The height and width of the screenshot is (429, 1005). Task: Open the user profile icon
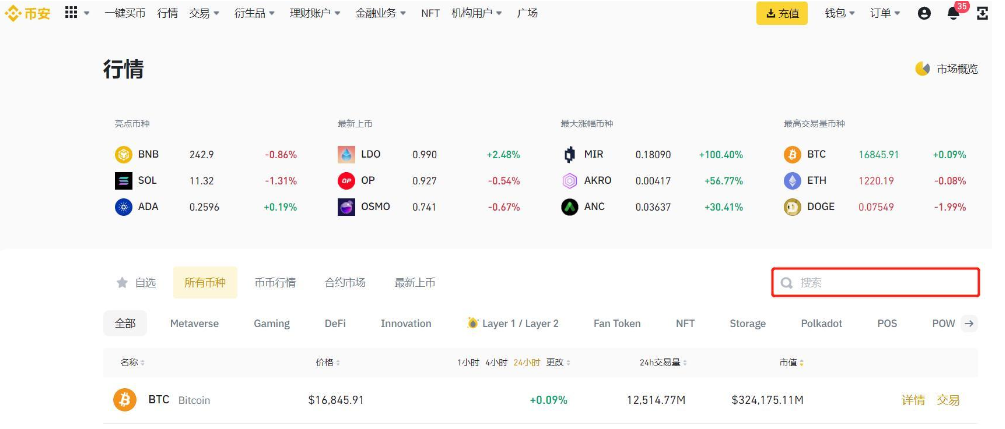pos(924,13)
